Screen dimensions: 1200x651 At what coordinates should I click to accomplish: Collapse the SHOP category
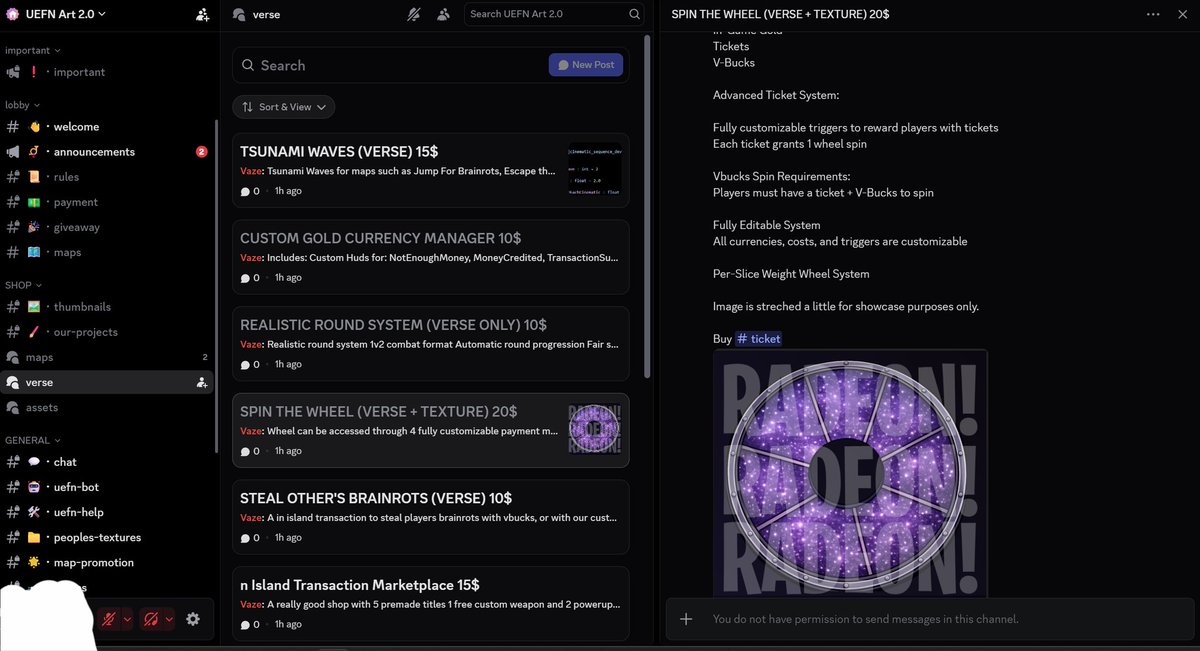click(24, 285)
